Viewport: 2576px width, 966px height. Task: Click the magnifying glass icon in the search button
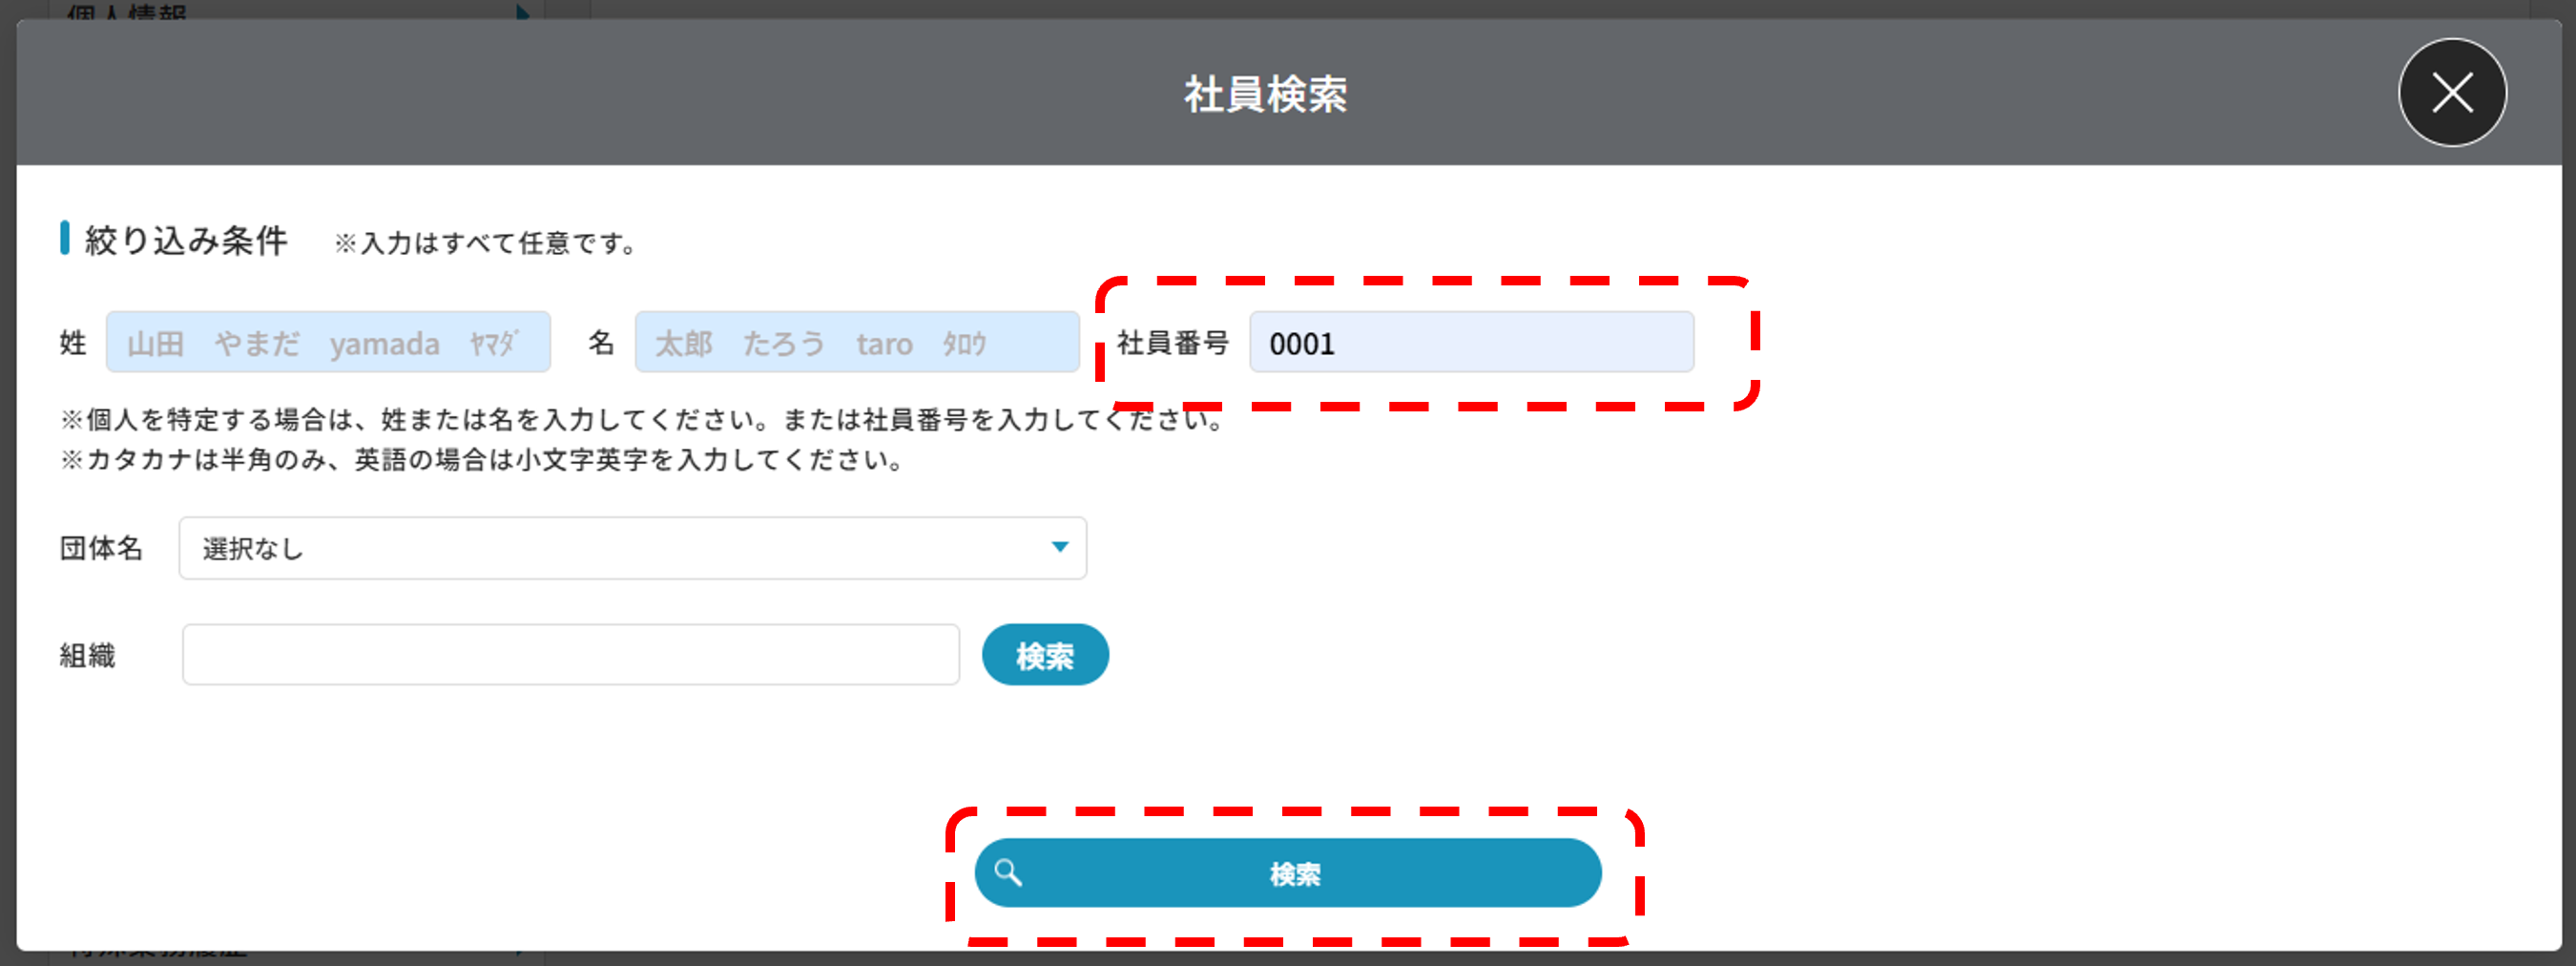[x=1008, y=872]
